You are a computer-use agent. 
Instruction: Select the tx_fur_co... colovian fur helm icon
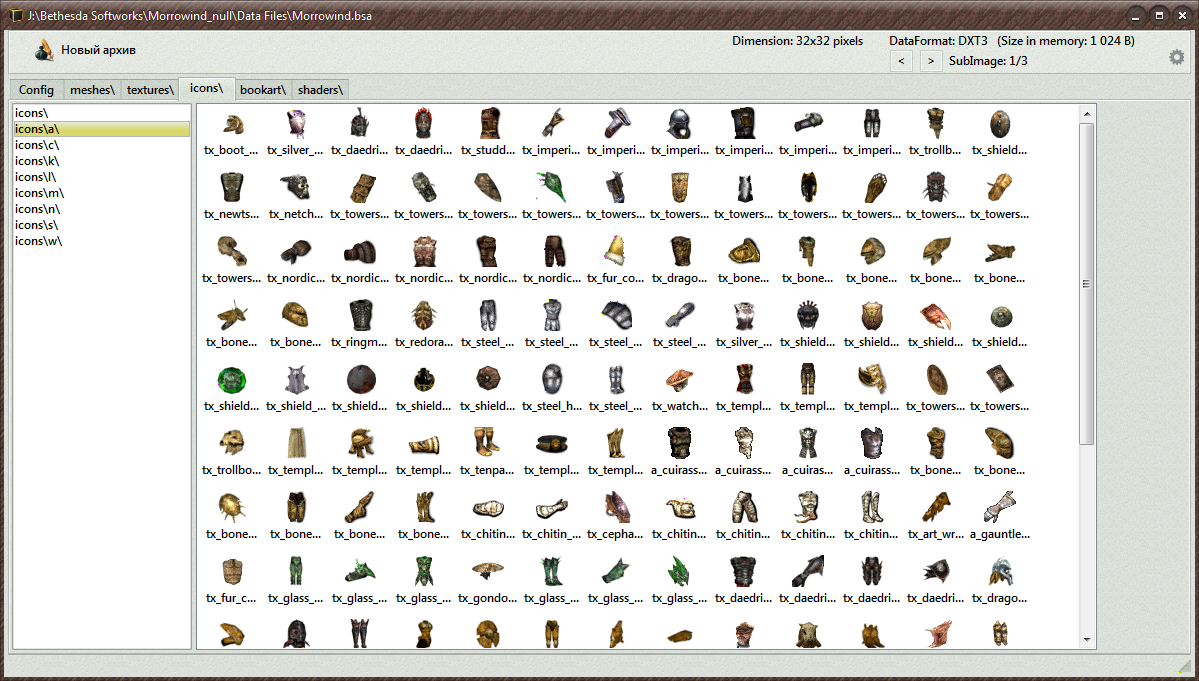coord(616,251)
